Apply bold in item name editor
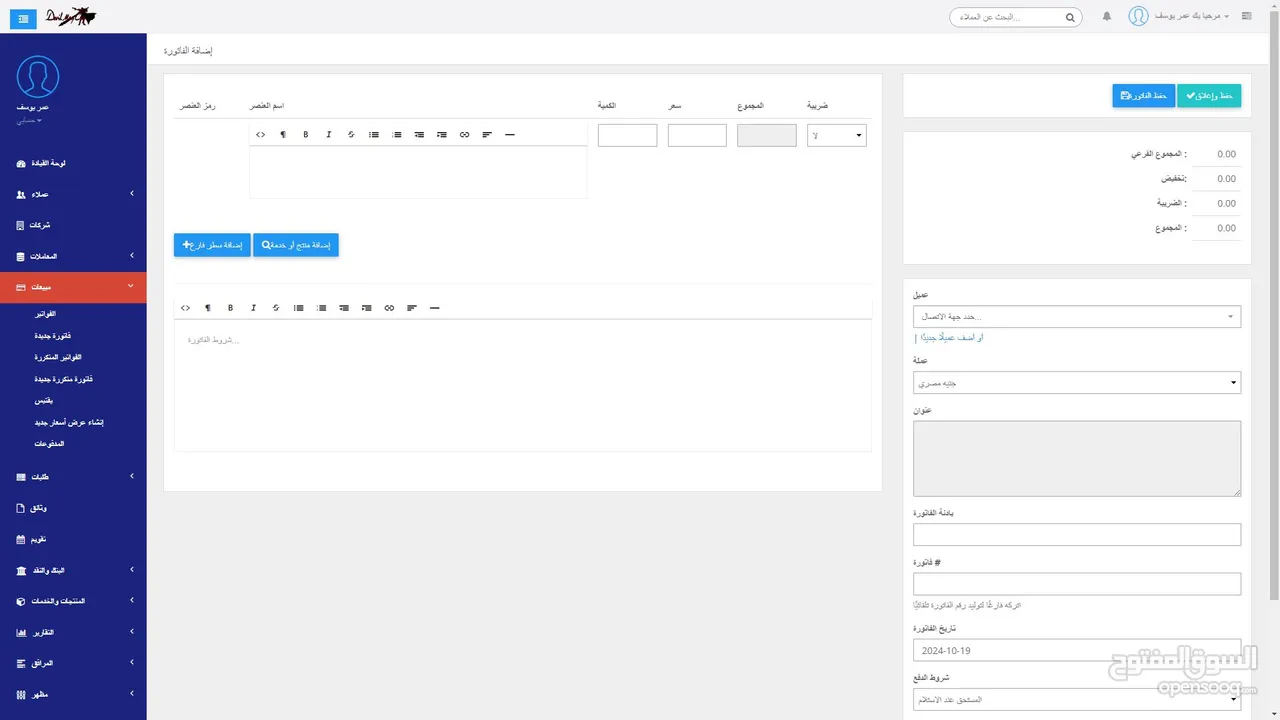 click(306, 135)
